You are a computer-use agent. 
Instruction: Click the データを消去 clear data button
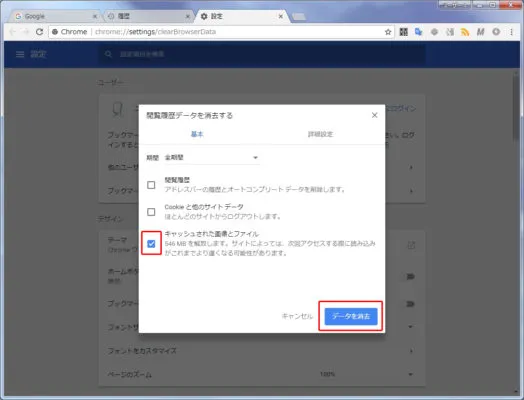point(351,316)
